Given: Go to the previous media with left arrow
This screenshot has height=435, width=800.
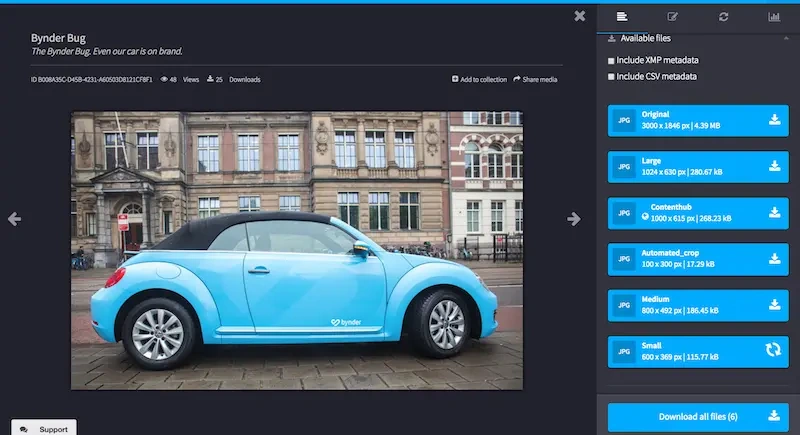Looking at the screenshot, I should point(14,219).
